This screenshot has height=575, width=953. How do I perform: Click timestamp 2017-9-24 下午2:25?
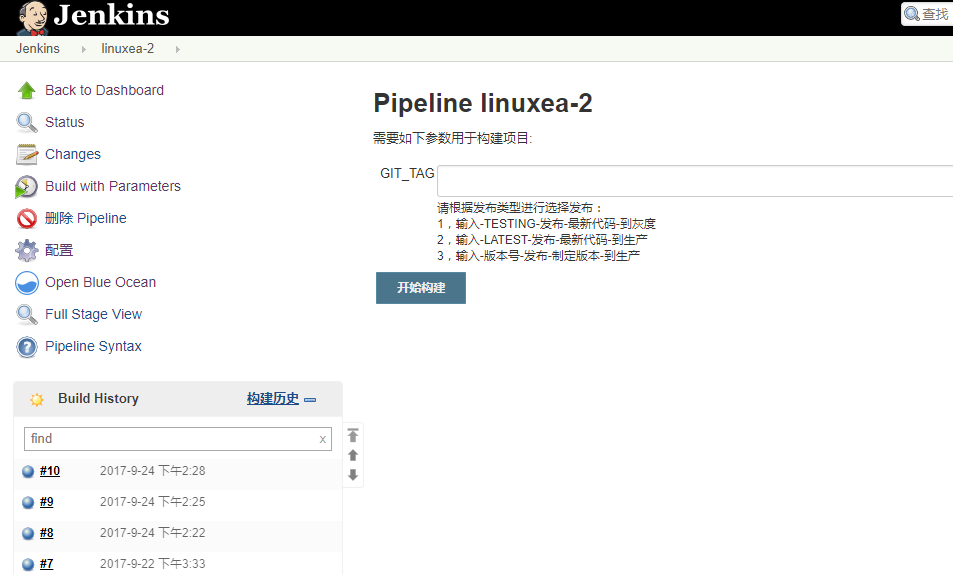pos(153,502)
